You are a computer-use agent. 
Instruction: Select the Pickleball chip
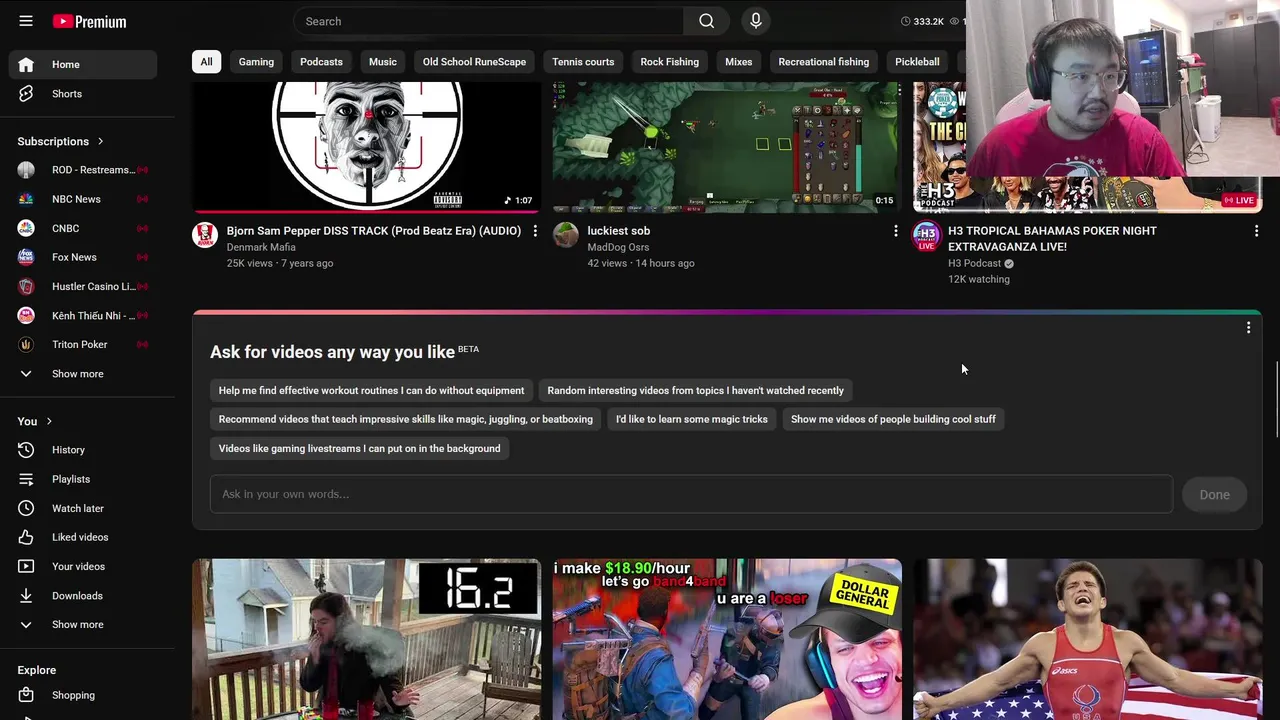[x=917, y=62]
